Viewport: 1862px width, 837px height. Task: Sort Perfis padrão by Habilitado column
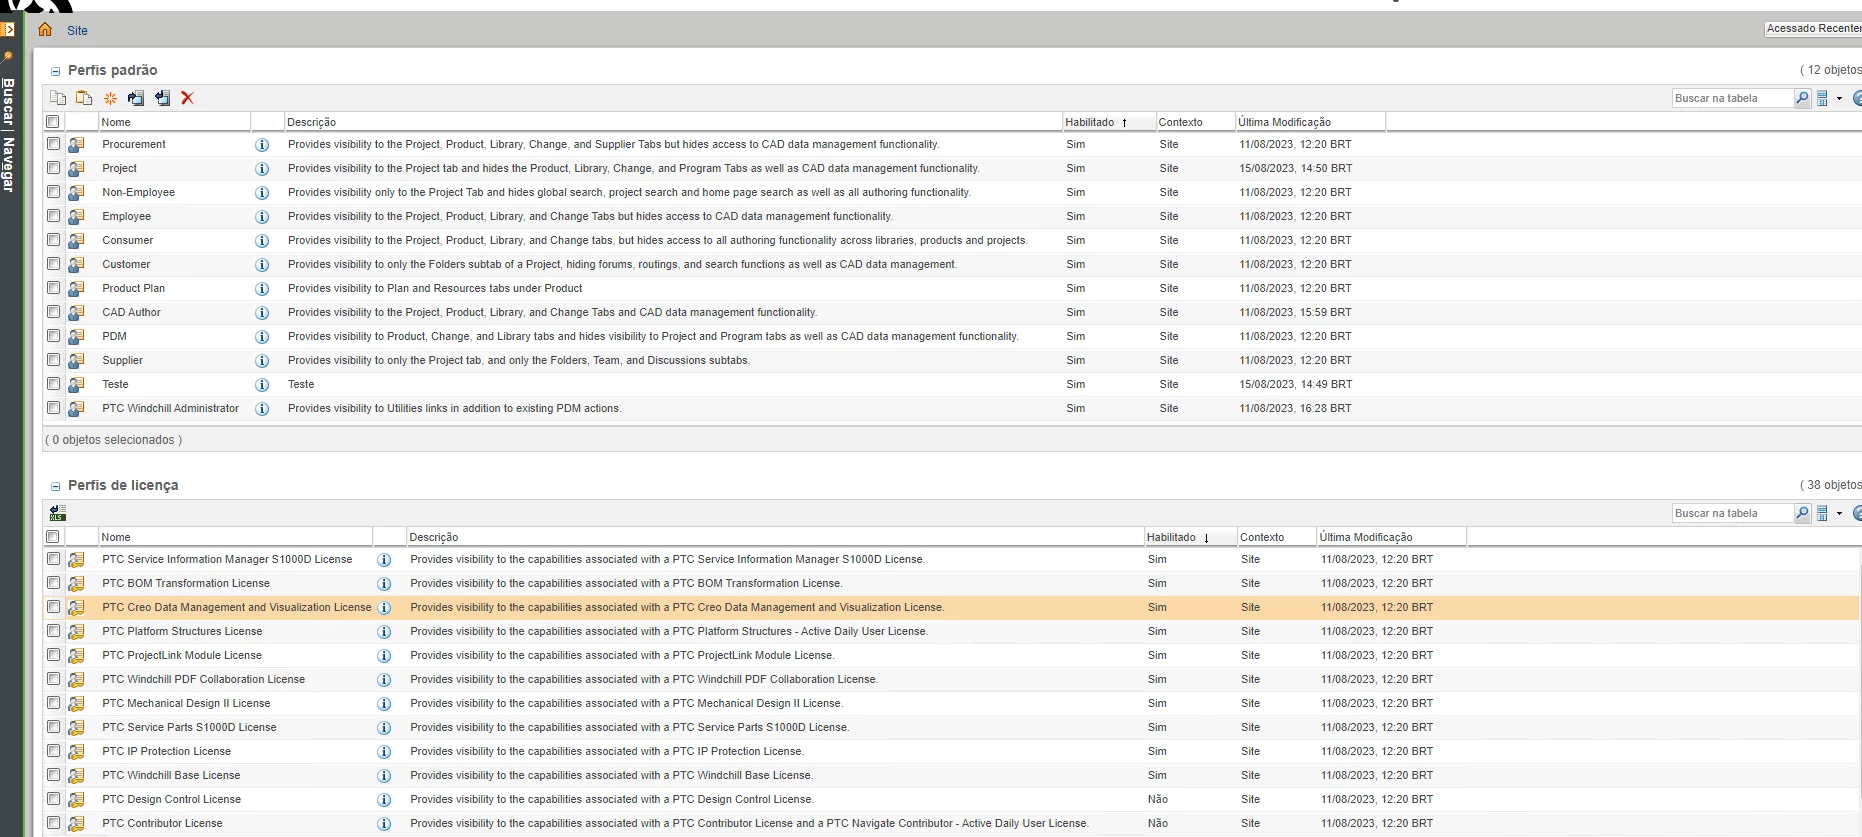(x=1109, y=122)
